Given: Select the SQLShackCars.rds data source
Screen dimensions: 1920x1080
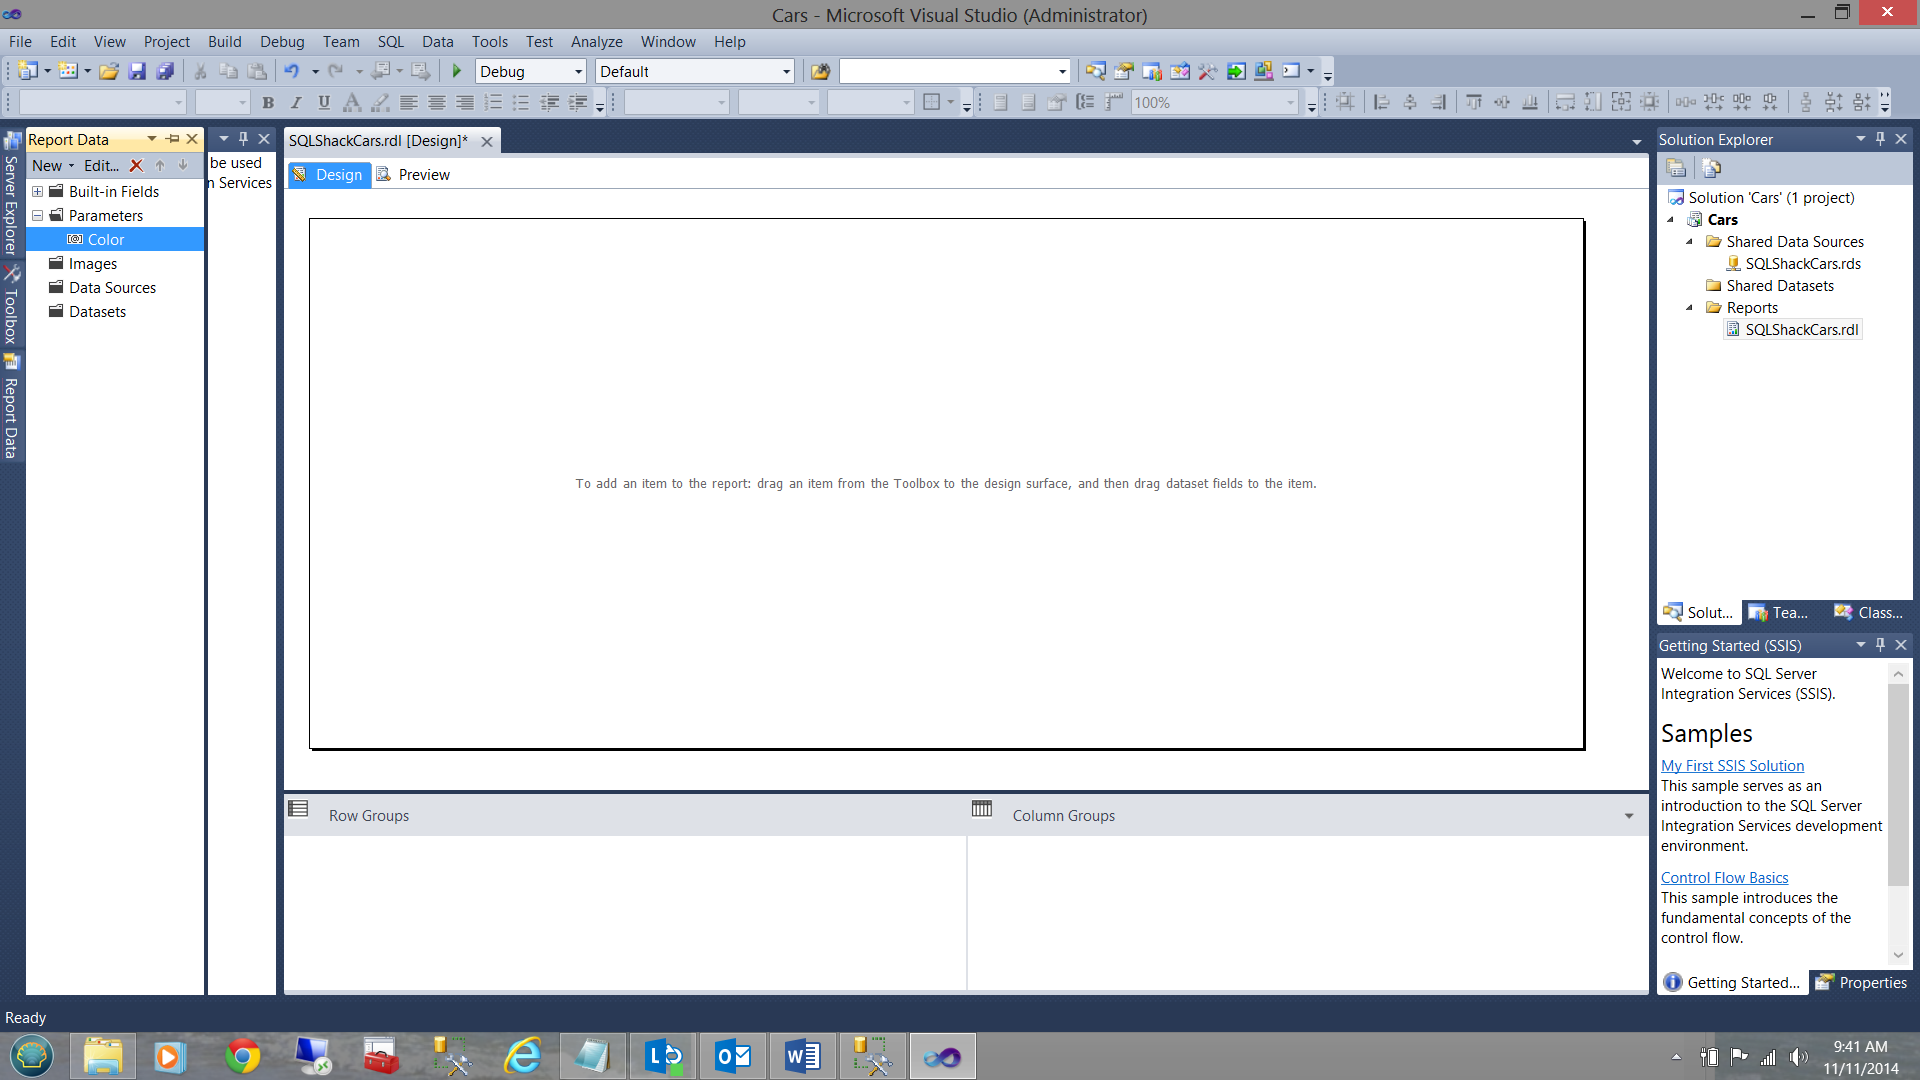Looking at the screenshot, I should click(1802, 264).
